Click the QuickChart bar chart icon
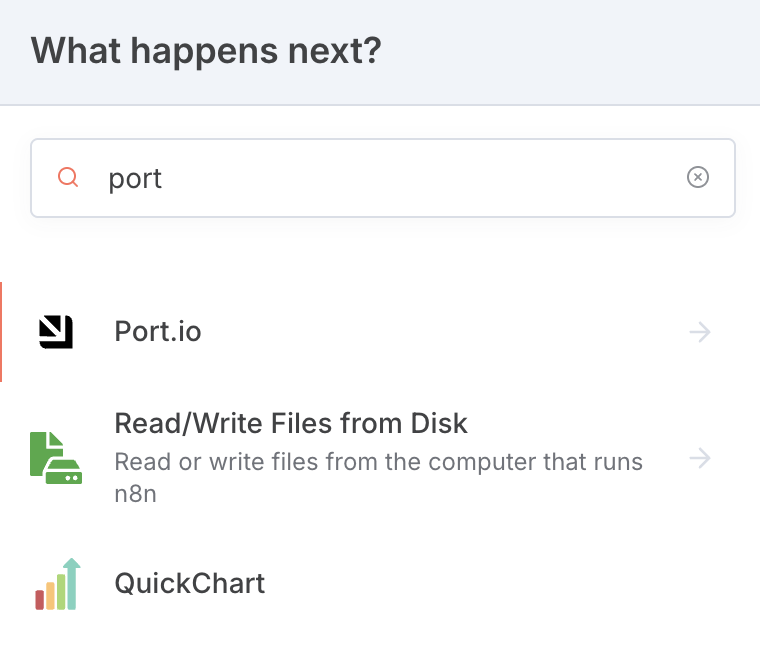This screenshot has height=652, width=760. (56, 584)
